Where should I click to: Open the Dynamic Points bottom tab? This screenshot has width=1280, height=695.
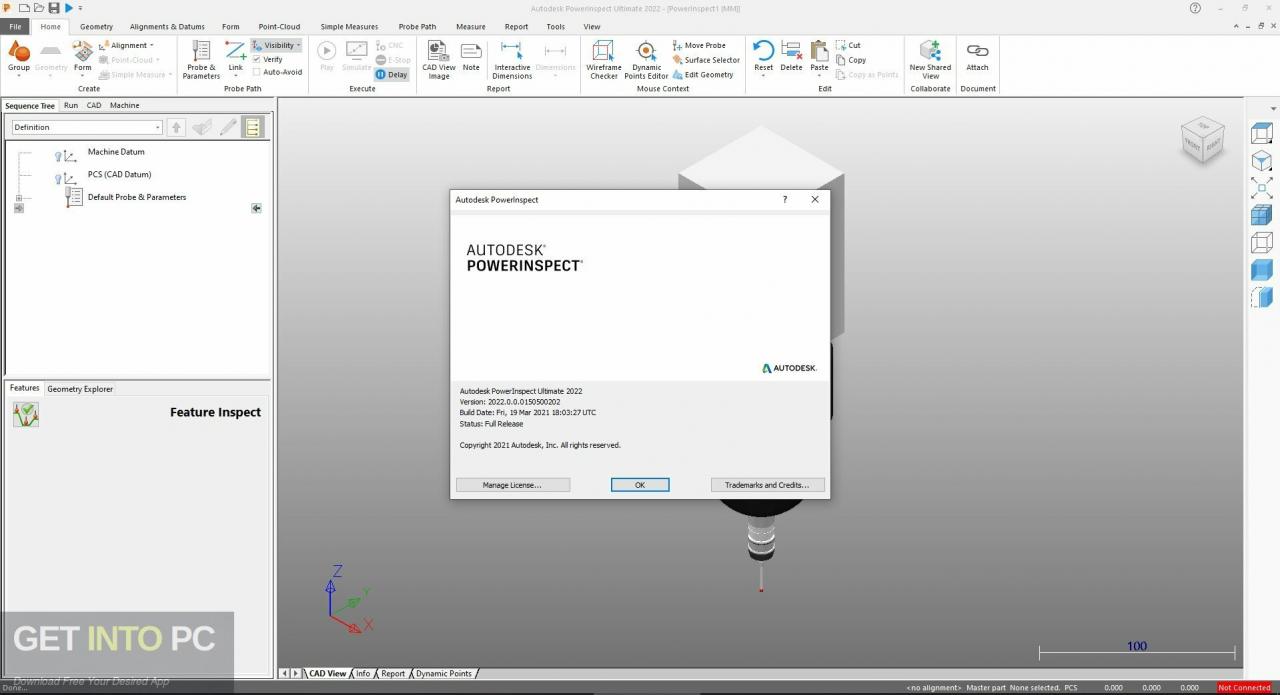click(443, 674)
